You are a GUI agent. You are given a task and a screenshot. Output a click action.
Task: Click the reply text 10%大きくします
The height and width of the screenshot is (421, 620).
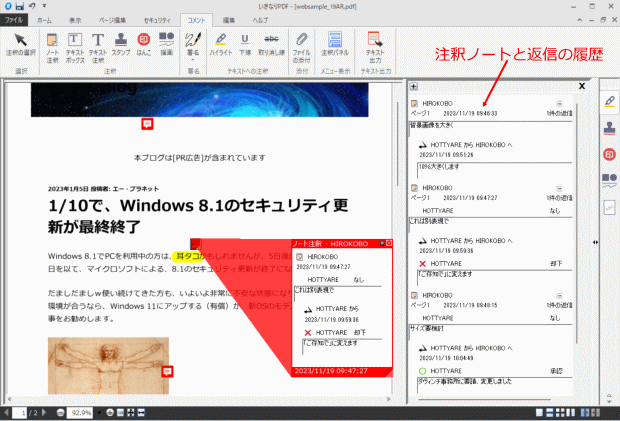click(x=439, y=167)
